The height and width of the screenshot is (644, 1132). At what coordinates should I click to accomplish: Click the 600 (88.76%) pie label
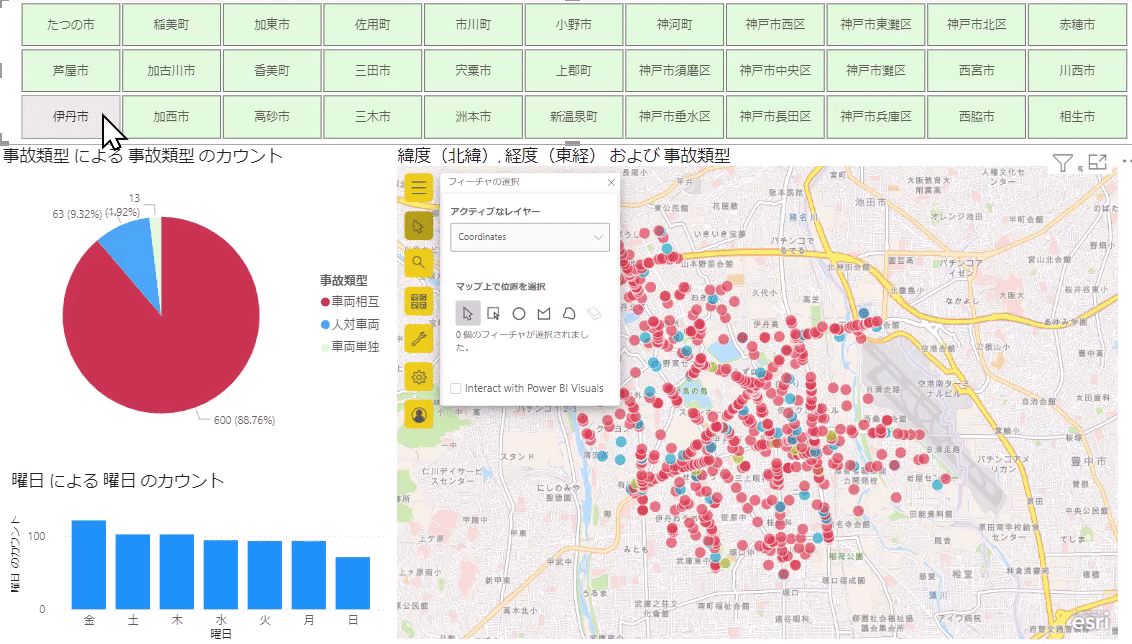click(244, 420)
